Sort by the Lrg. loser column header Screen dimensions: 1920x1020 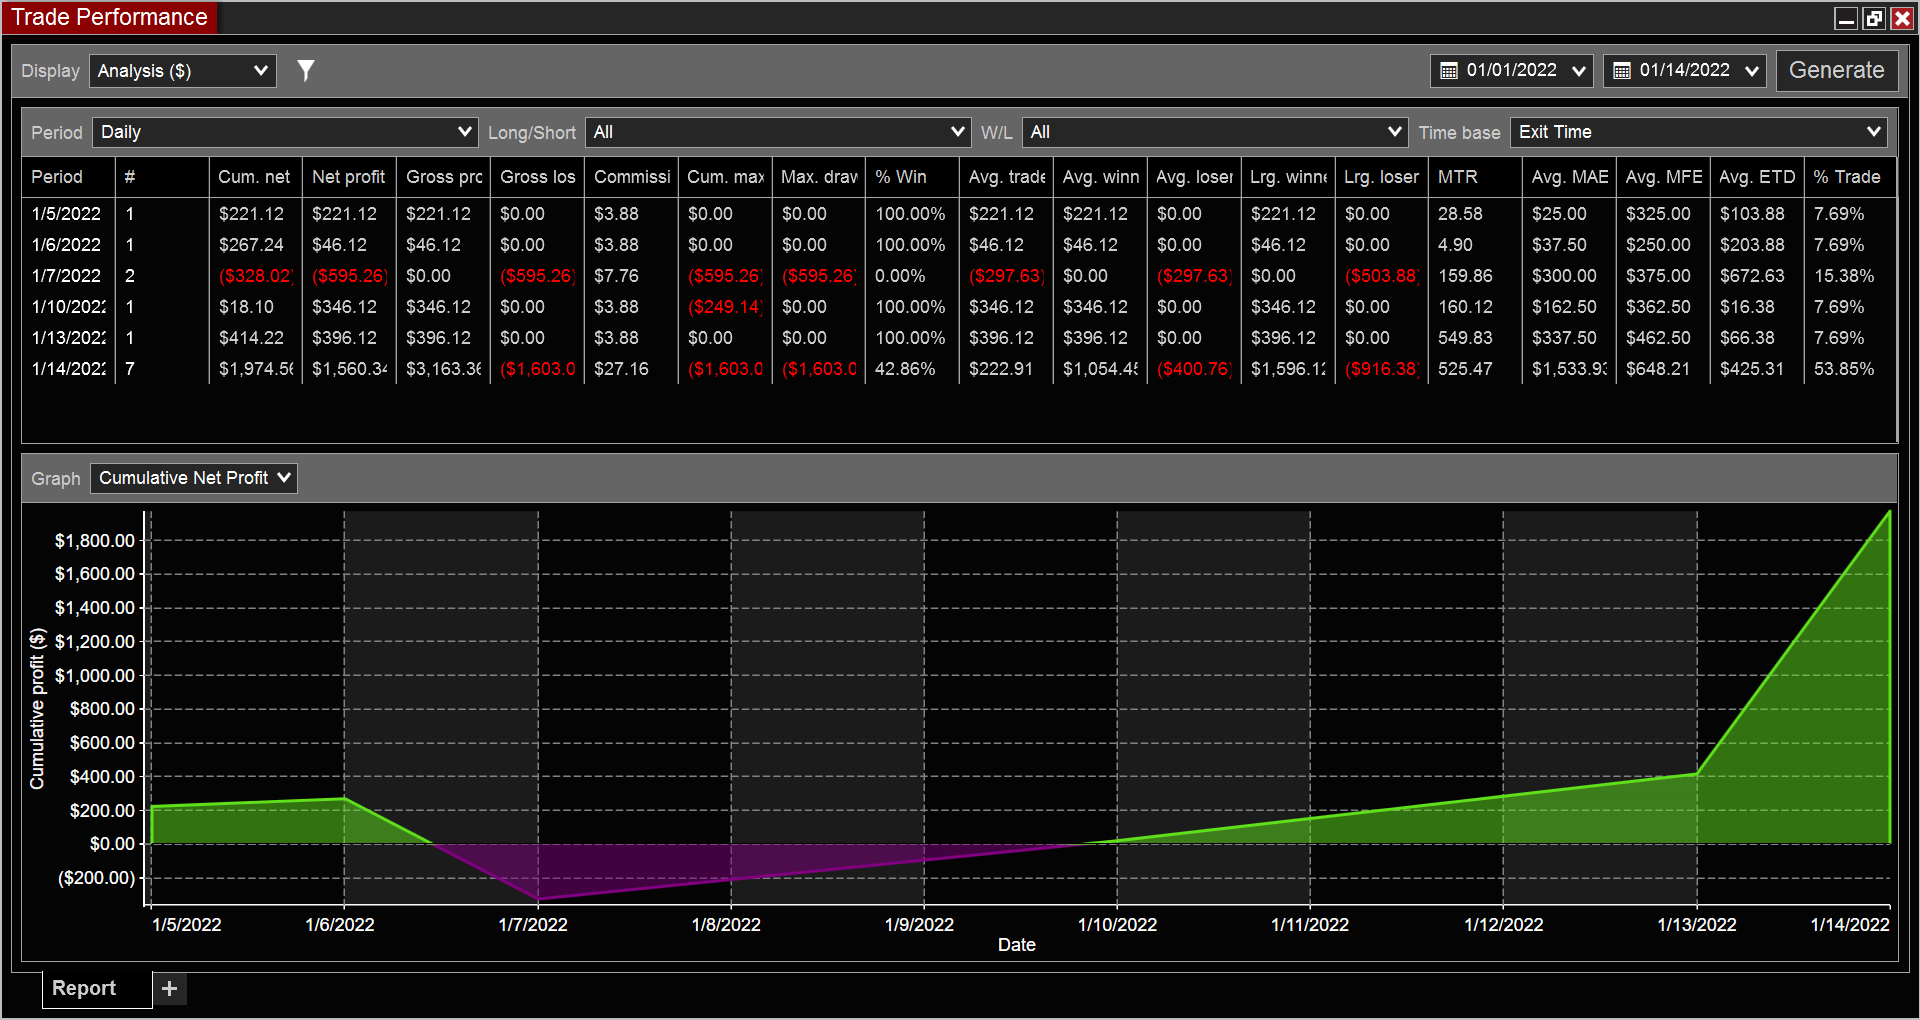[x=1382, y=177]
